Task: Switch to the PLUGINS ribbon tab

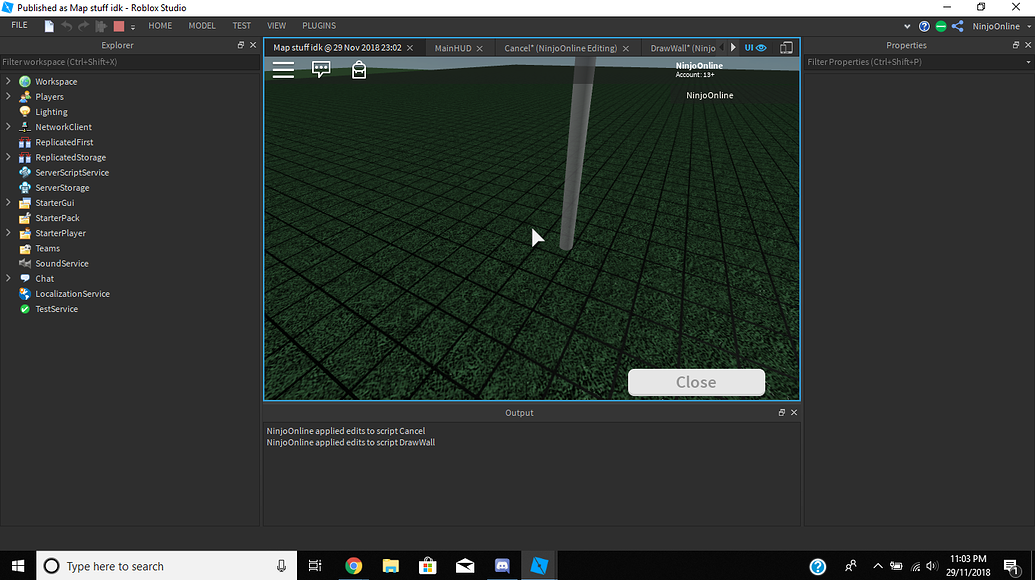Action: click(319, 26)
